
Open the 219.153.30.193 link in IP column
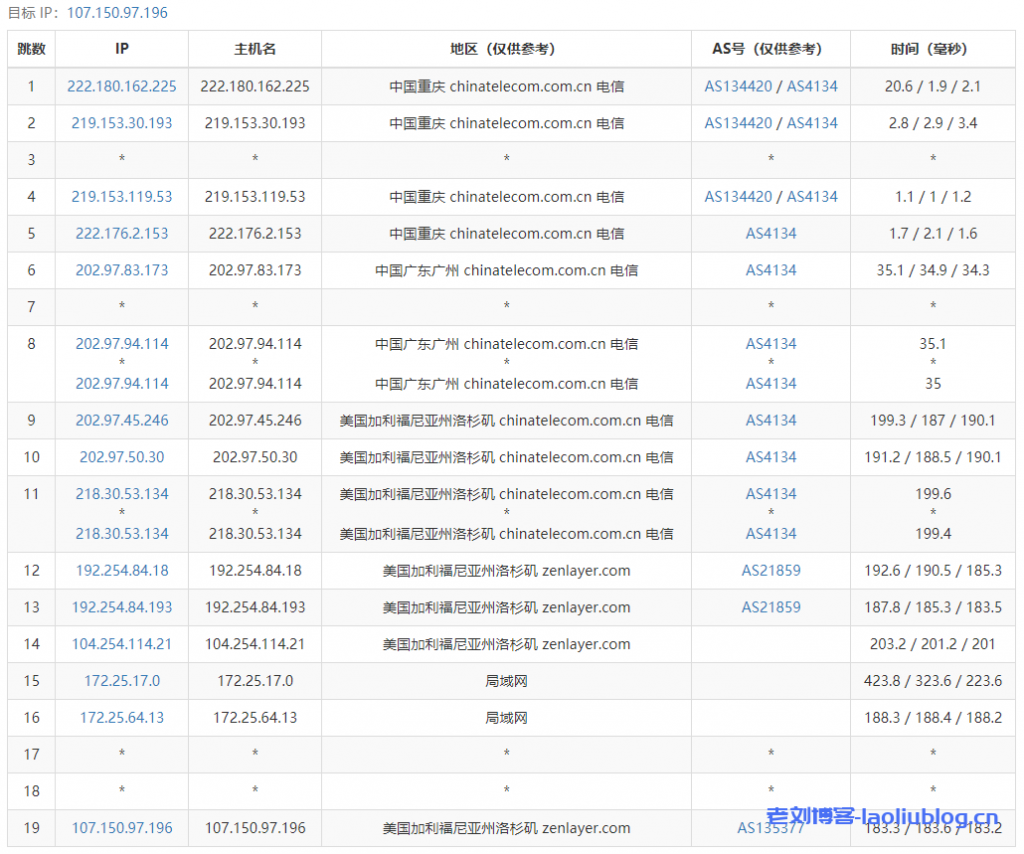[x=122, y=124]
